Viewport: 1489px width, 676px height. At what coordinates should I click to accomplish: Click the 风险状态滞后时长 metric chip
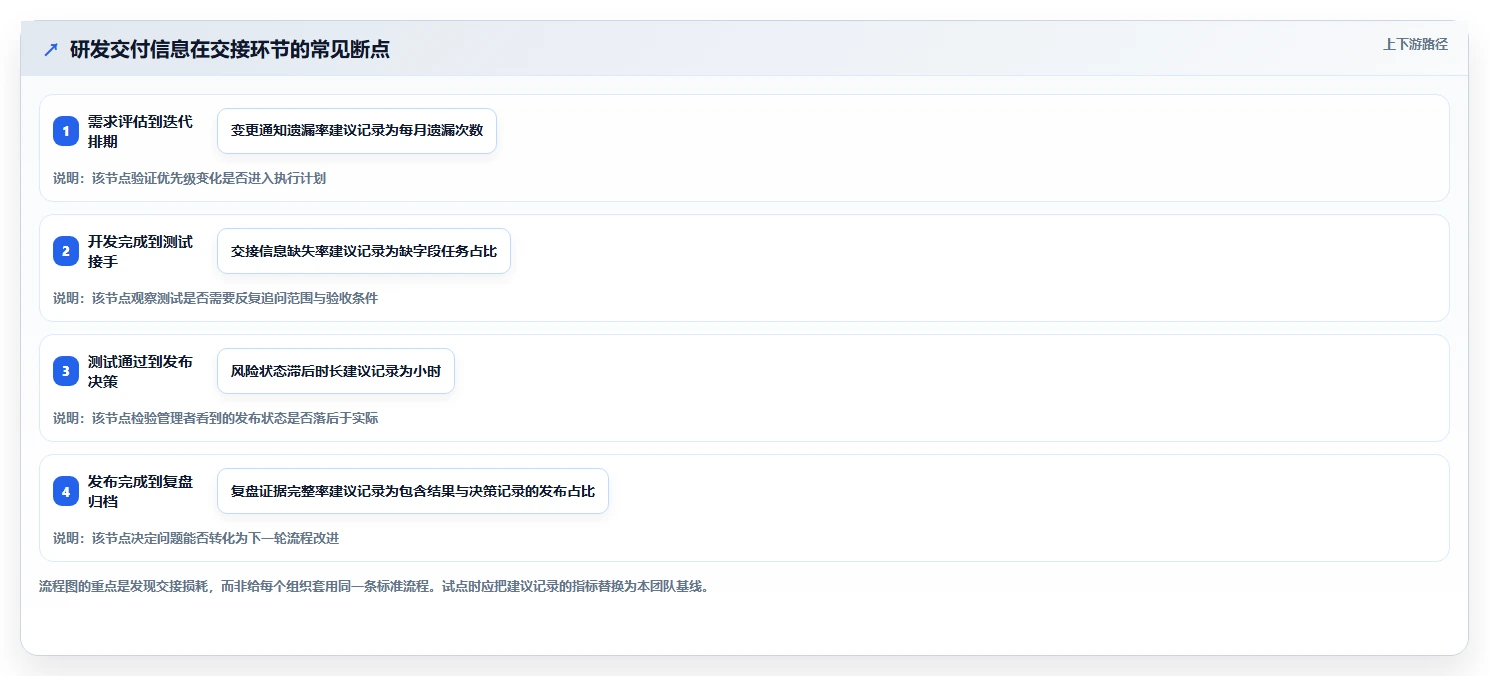tap(336, 371)
